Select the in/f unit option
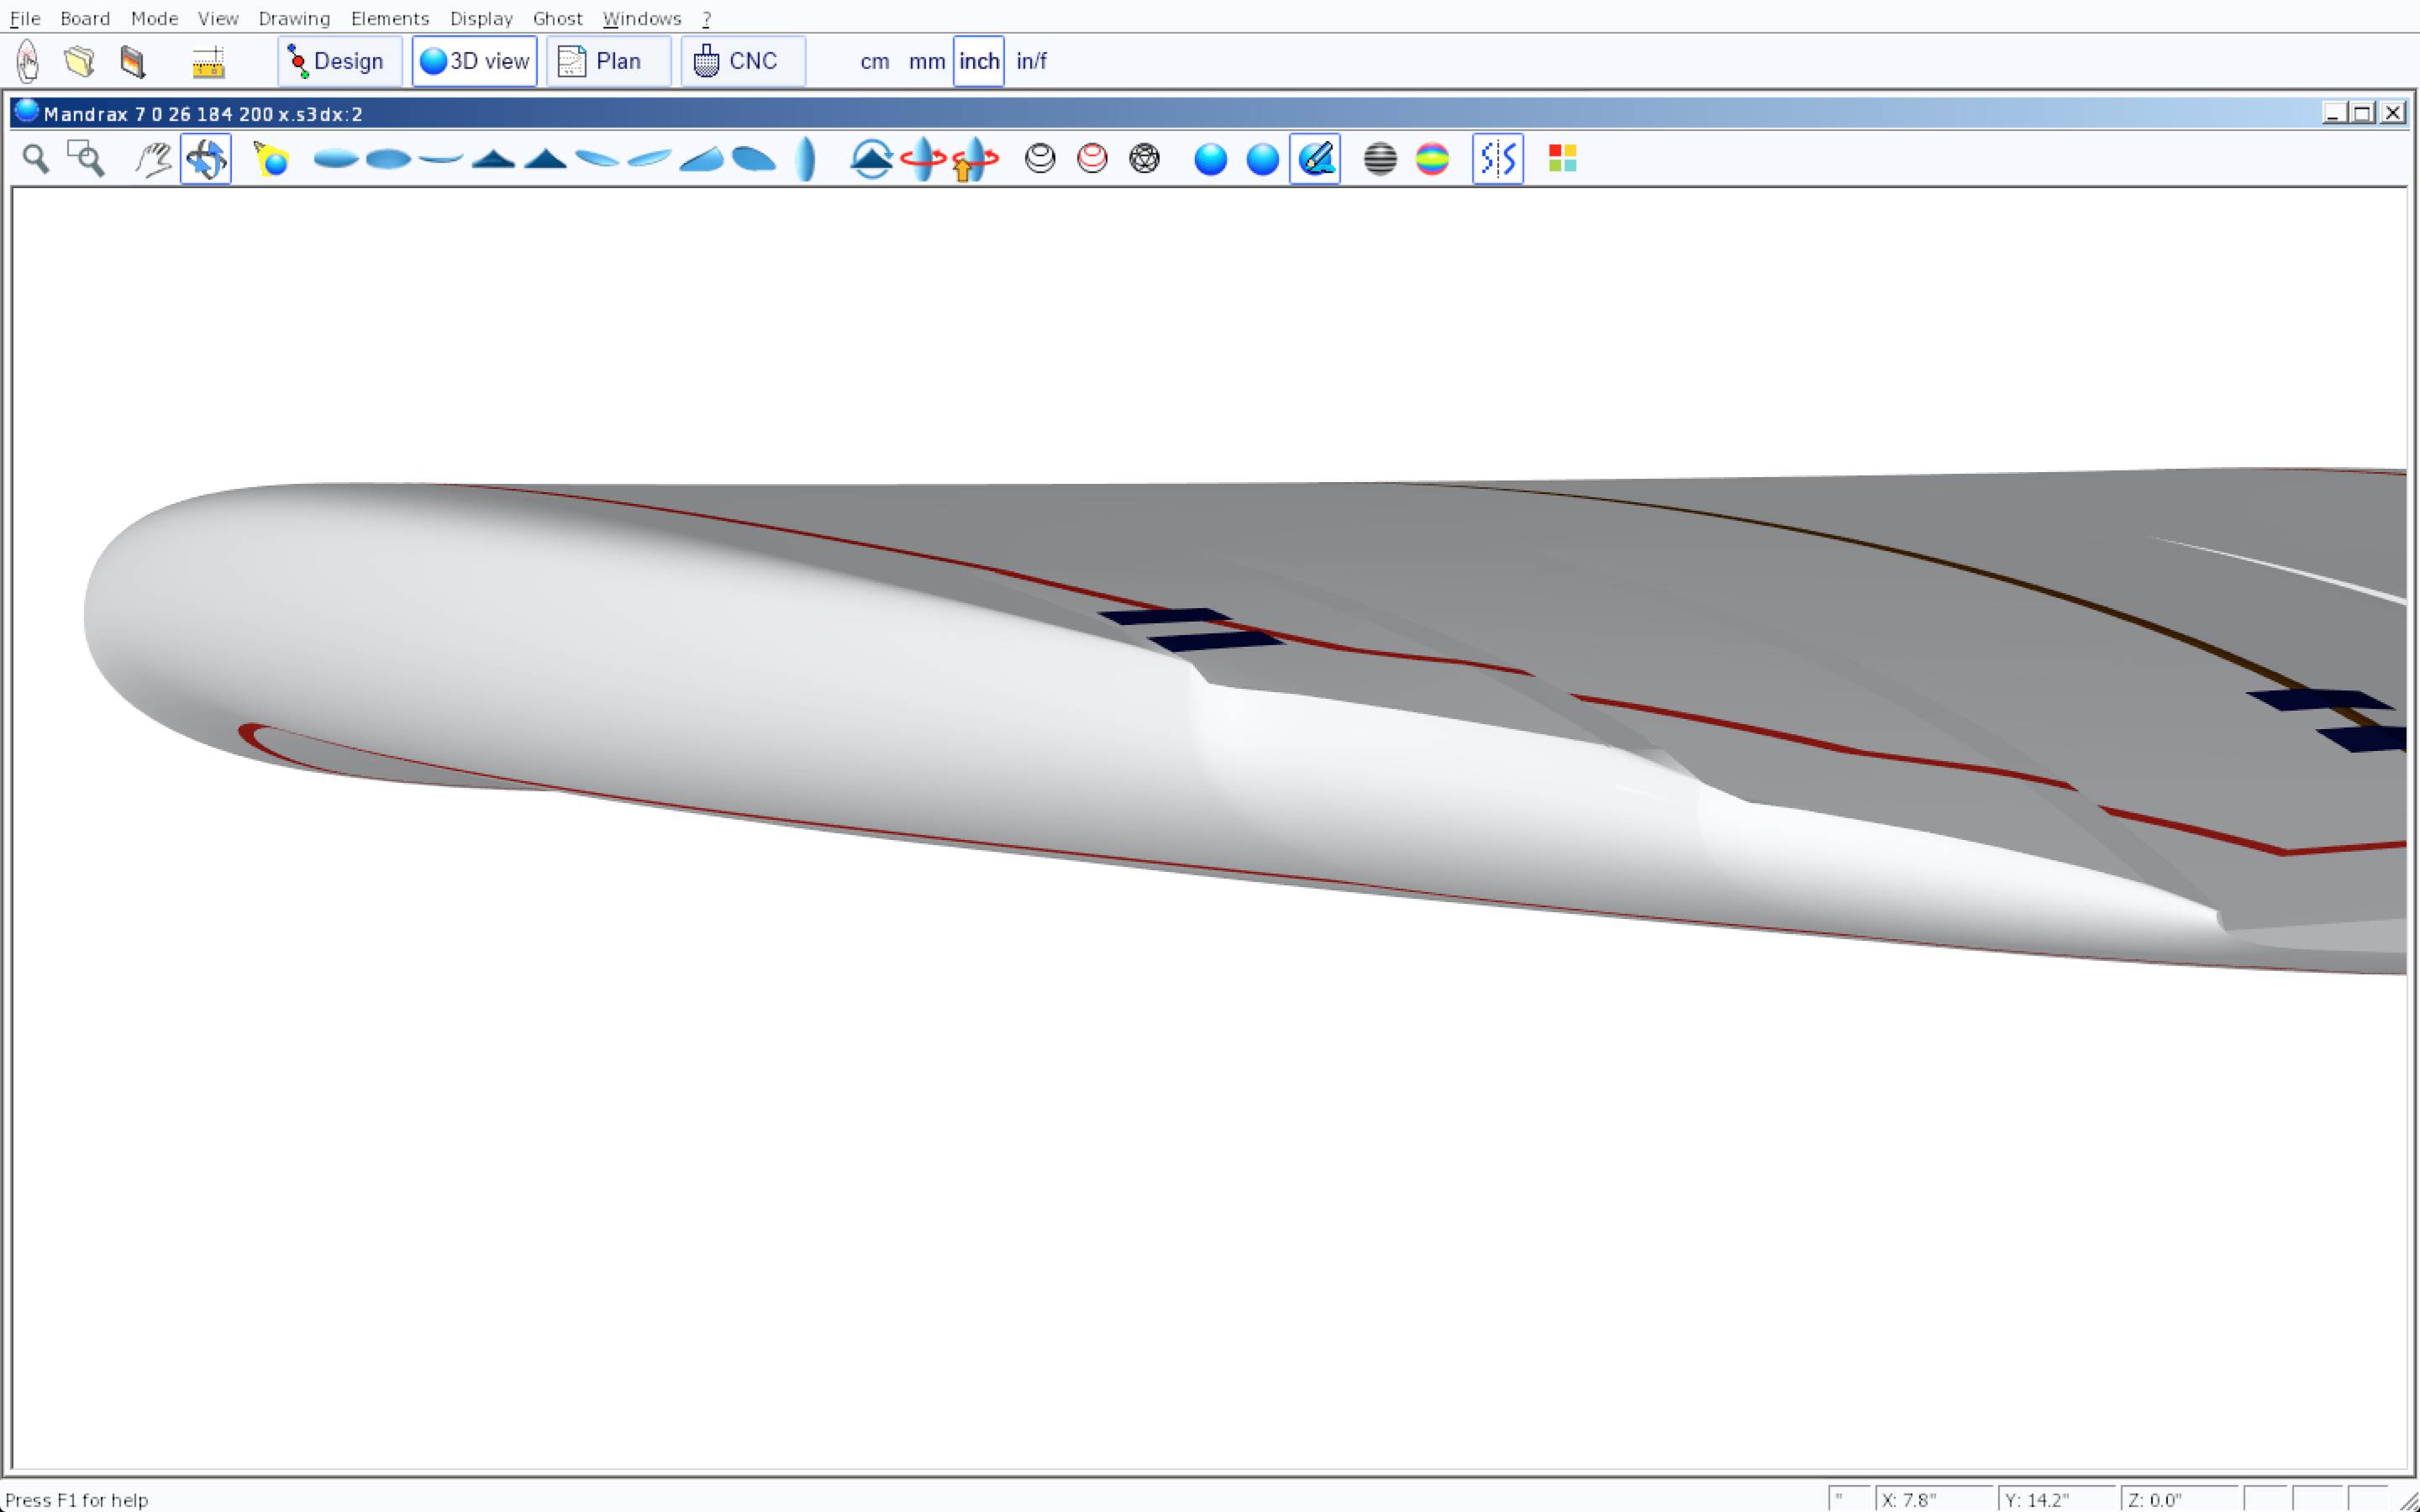The height and width of the screenshot is (1512, 2420). point(1031,62)
